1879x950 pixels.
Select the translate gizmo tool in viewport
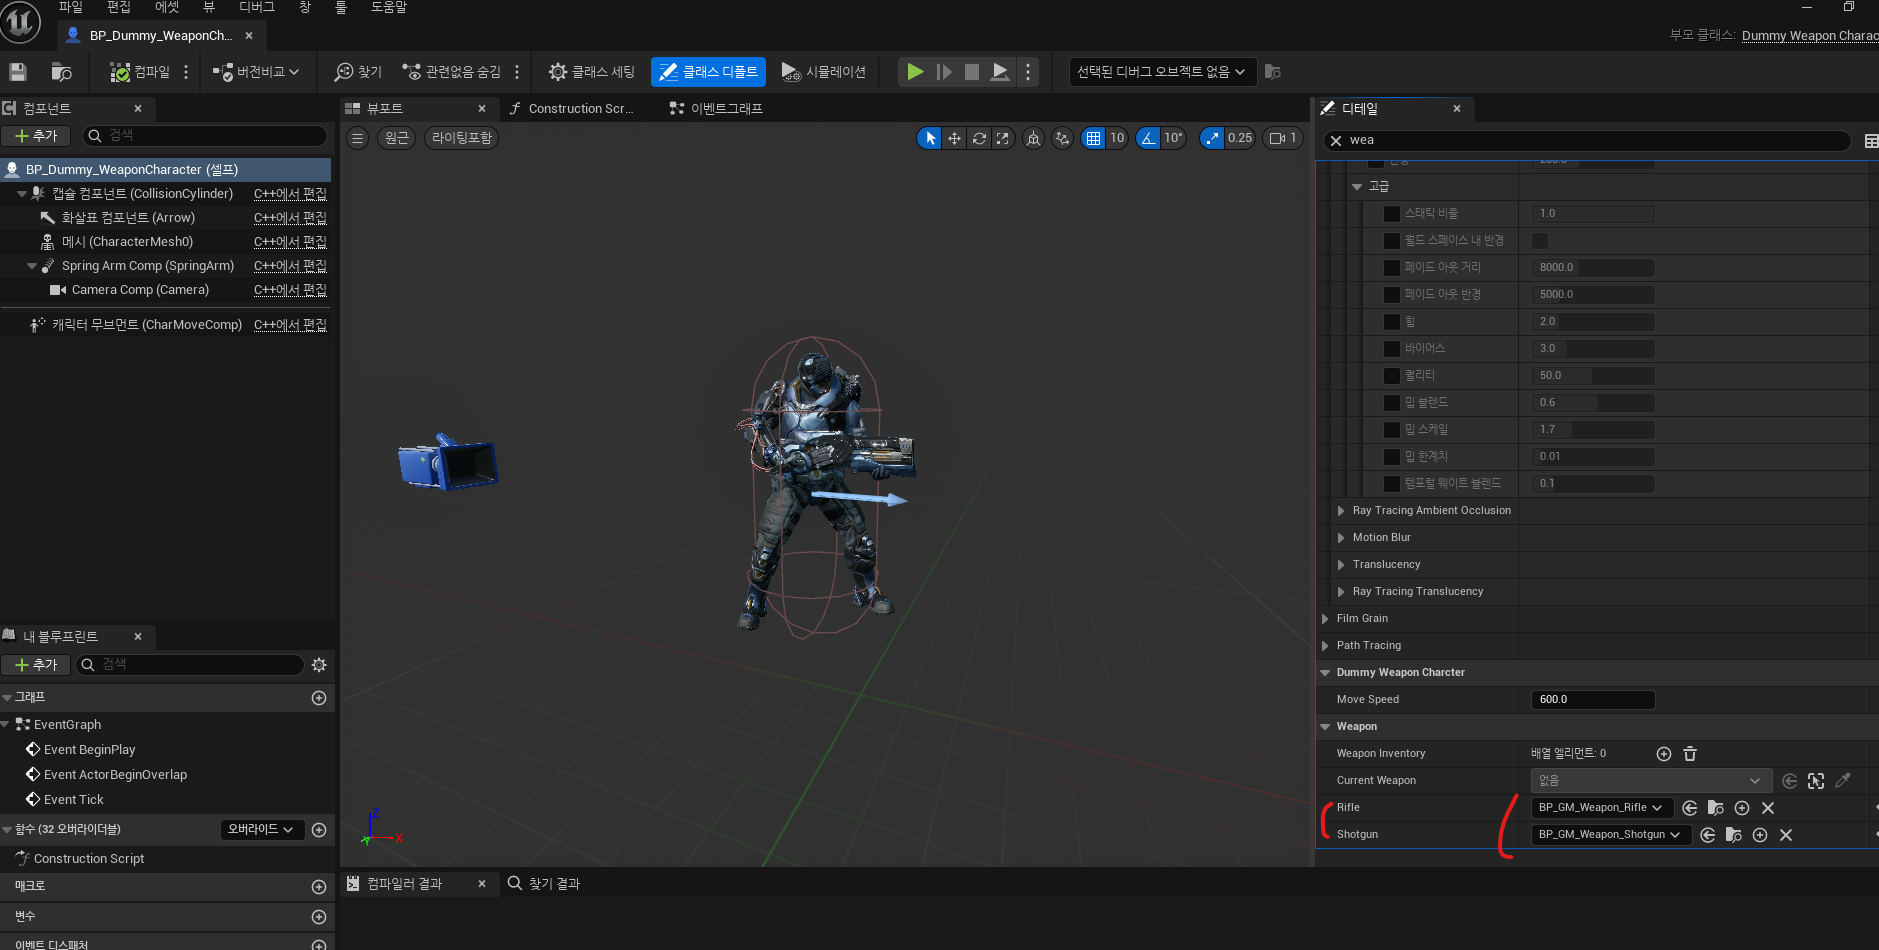[x=955, y=138]
